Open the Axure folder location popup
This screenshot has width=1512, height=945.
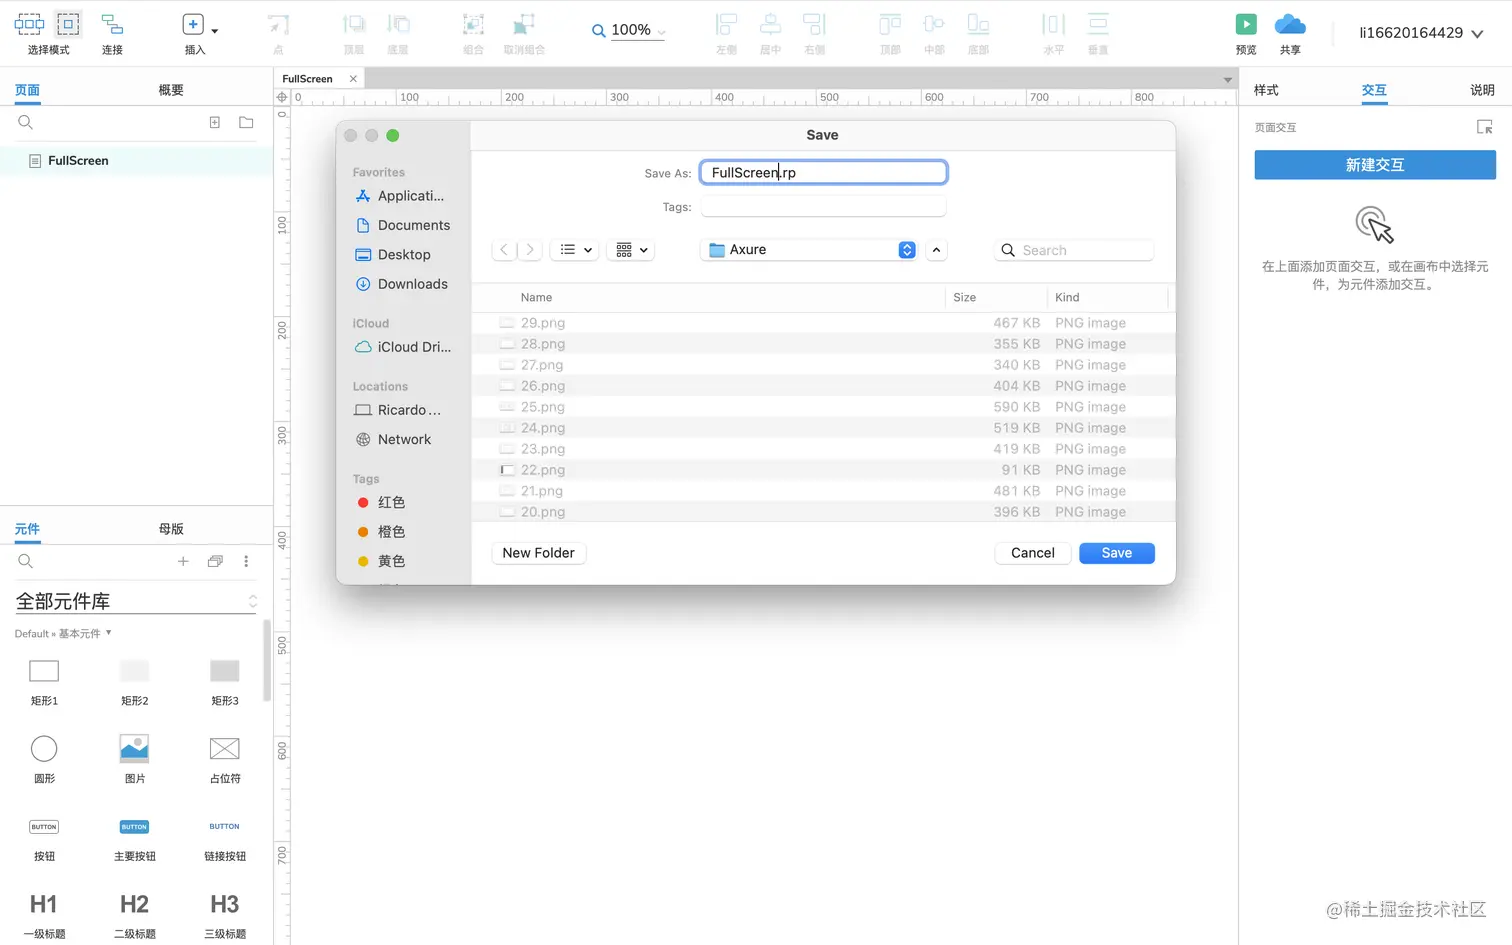[x=811, y=250]
